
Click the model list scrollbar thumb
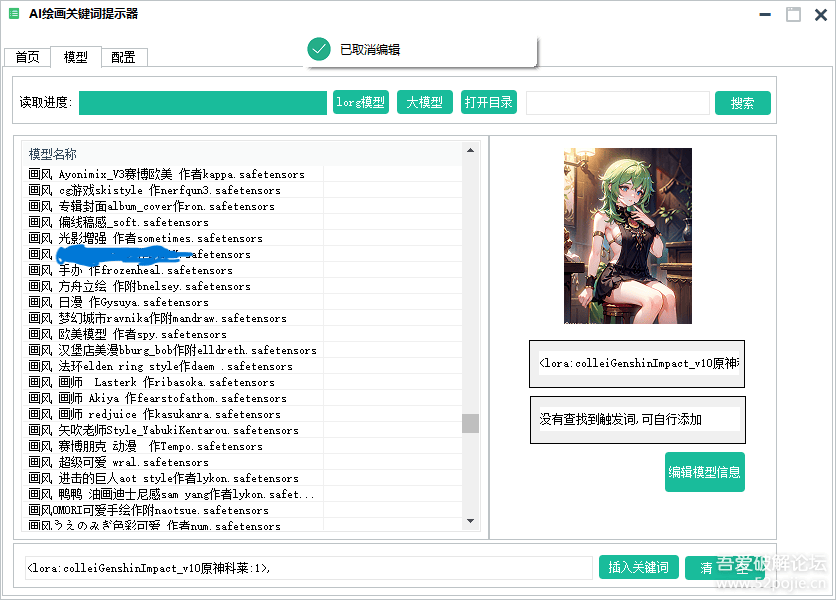[470, 423]
